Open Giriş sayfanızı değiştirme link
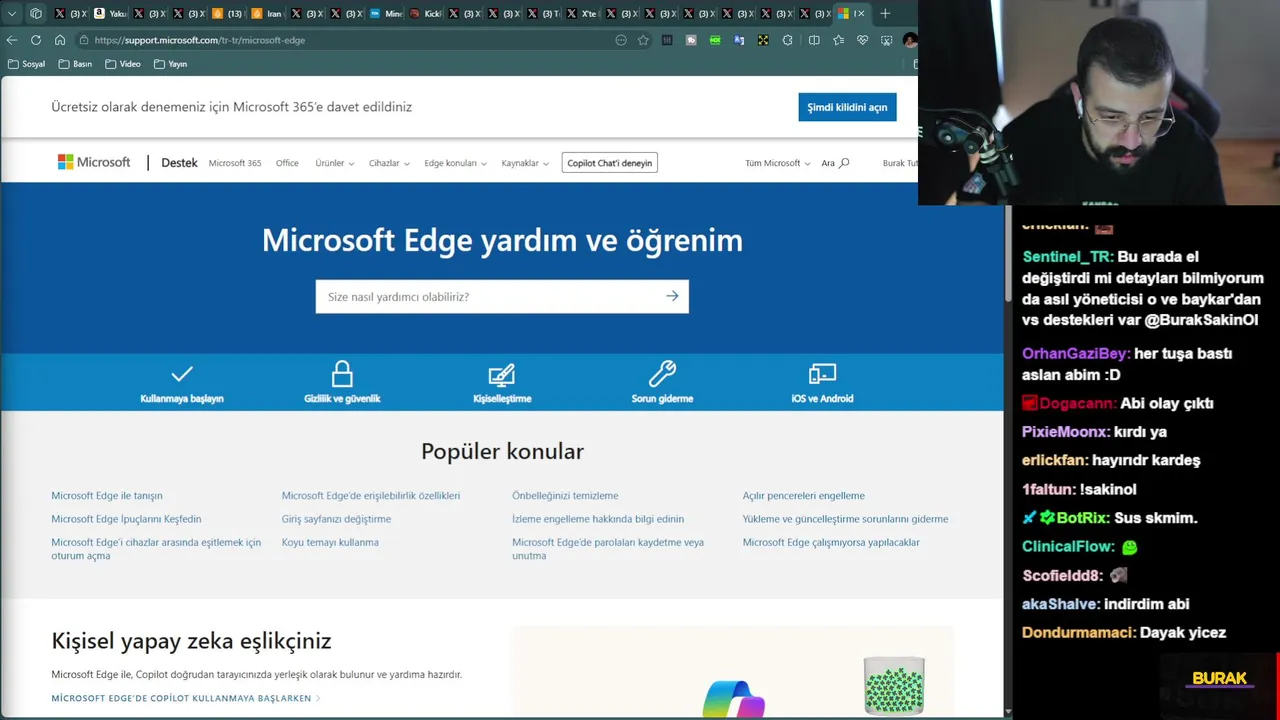The width and height of the screenshot is (1280, 720). 336,519
